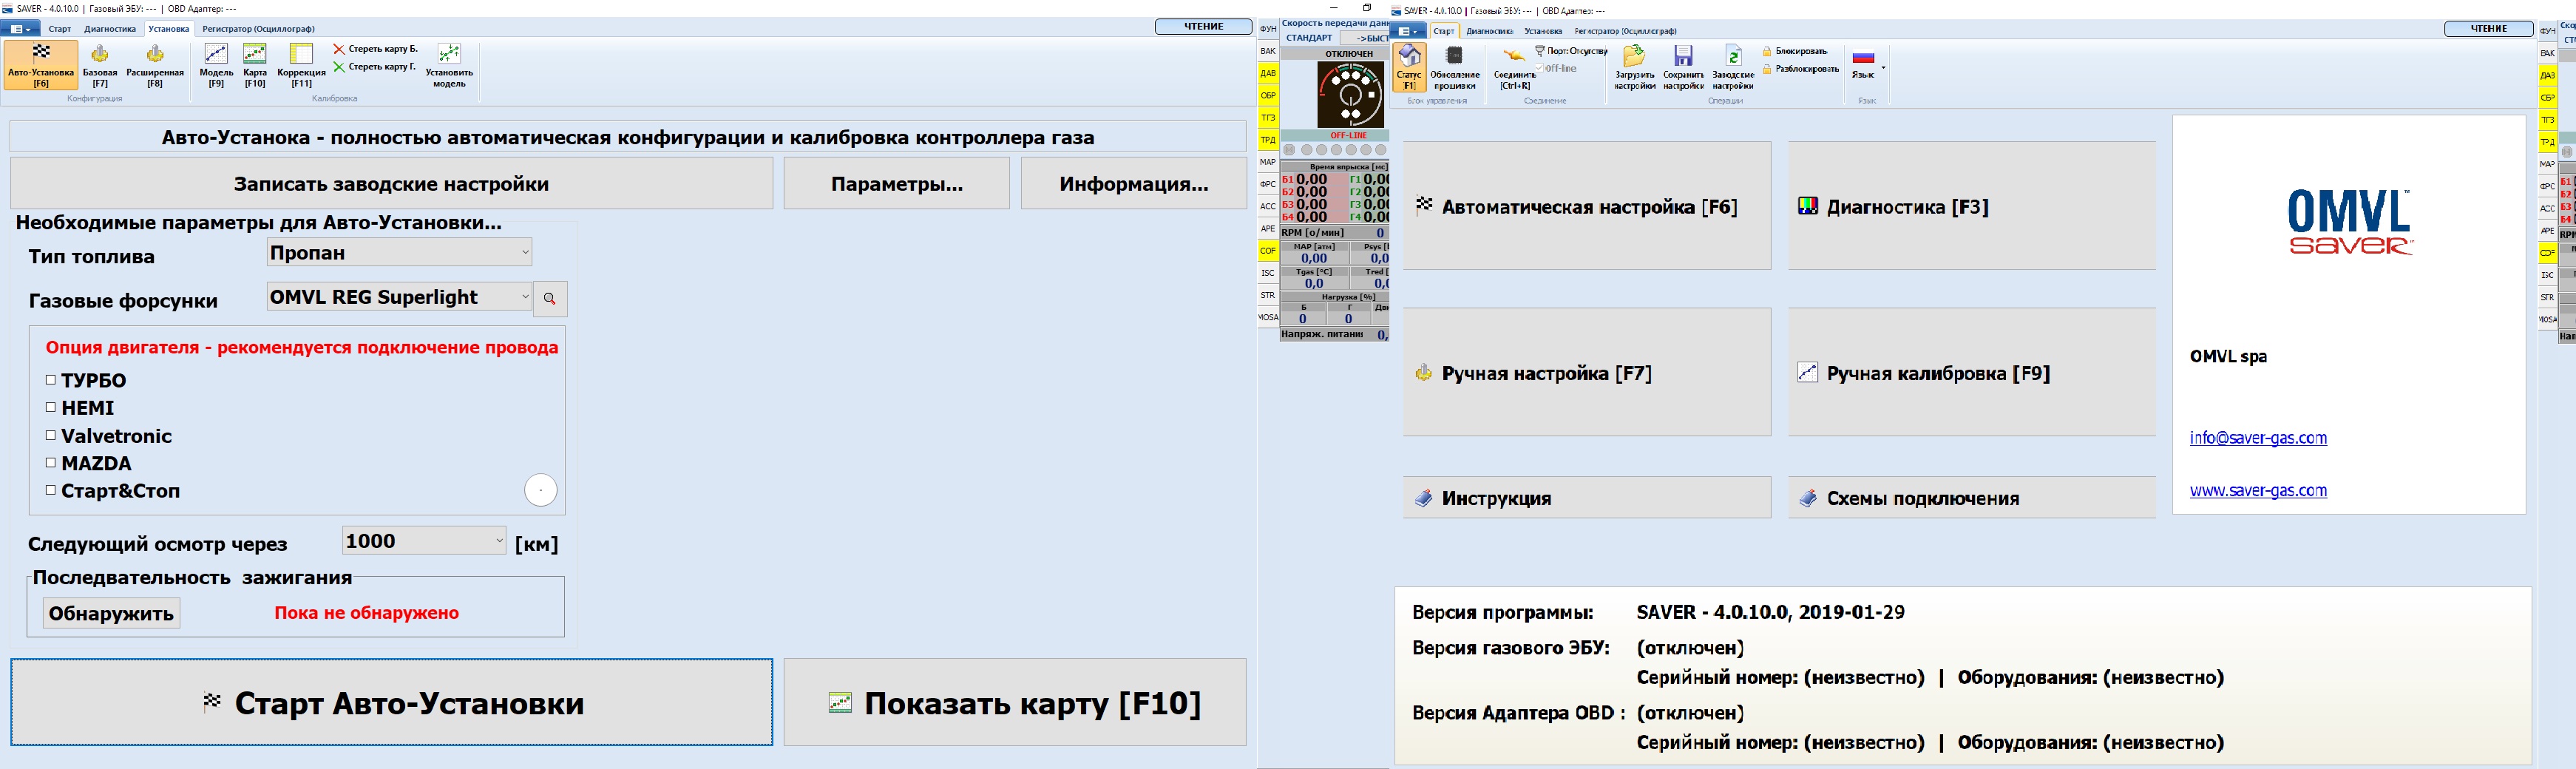Open Диагностика tab in the OMVL start window
This screenshot has width=2576, height=769.
[x=1489, y=31]
